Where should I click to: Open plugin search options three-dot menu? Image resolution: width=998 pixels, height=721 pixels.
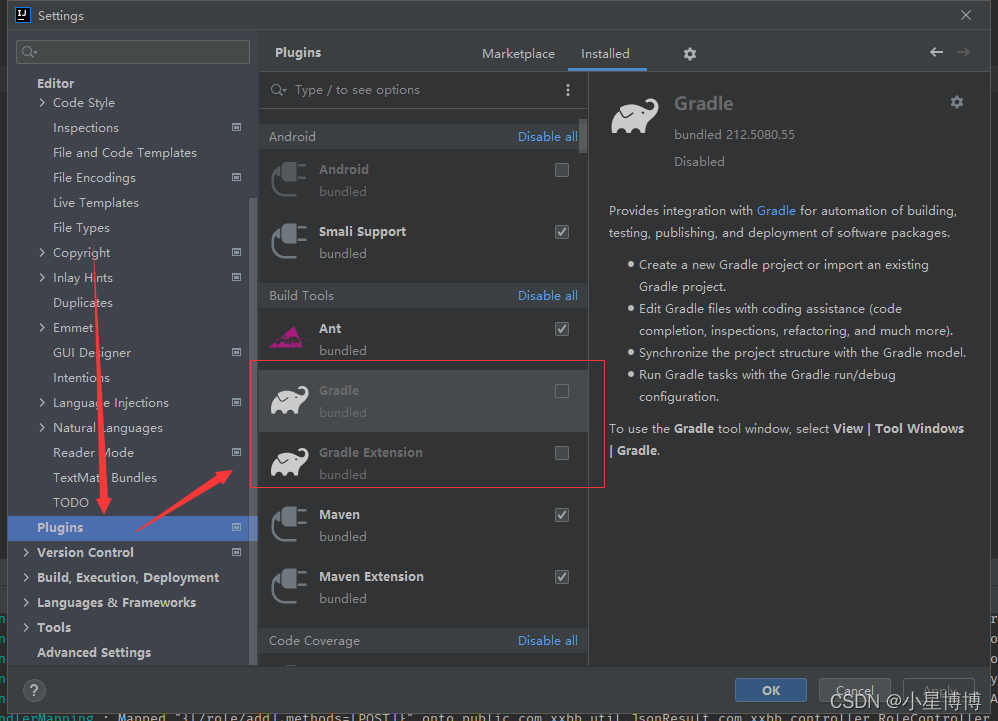(x=568, y=90)
